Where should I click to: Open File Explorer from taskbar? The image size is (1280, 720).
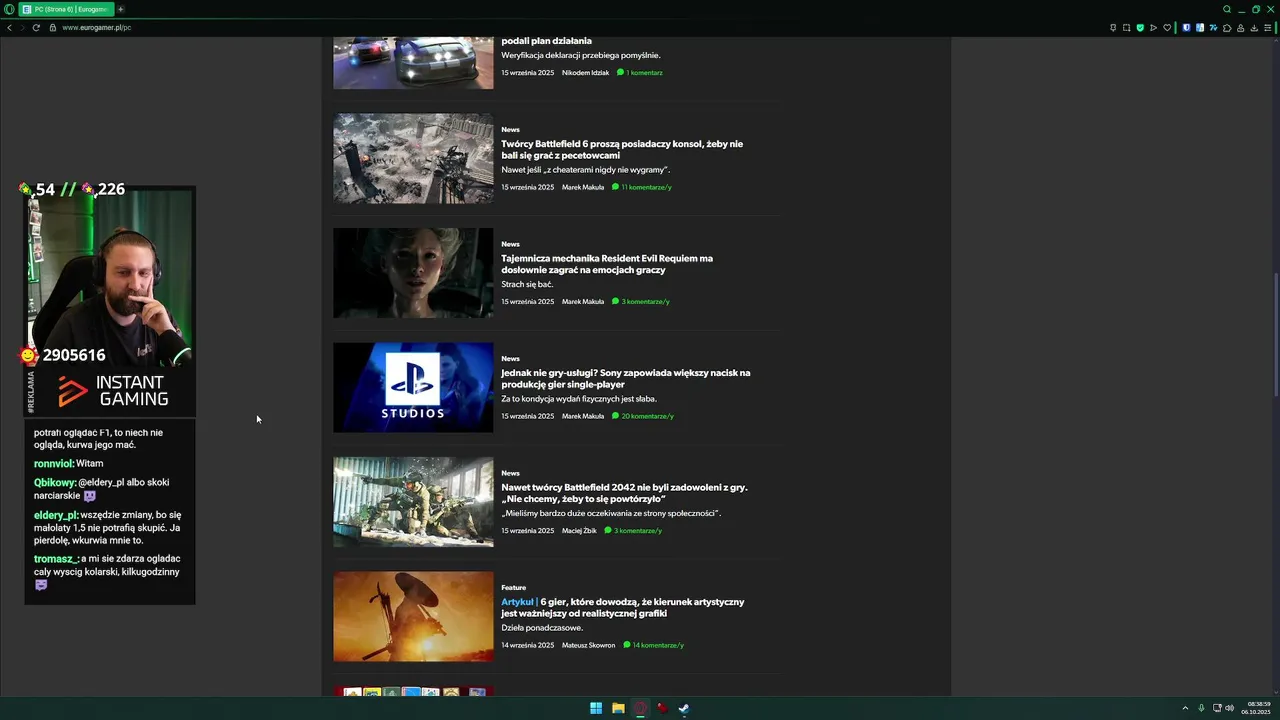[x=618, y=708]
